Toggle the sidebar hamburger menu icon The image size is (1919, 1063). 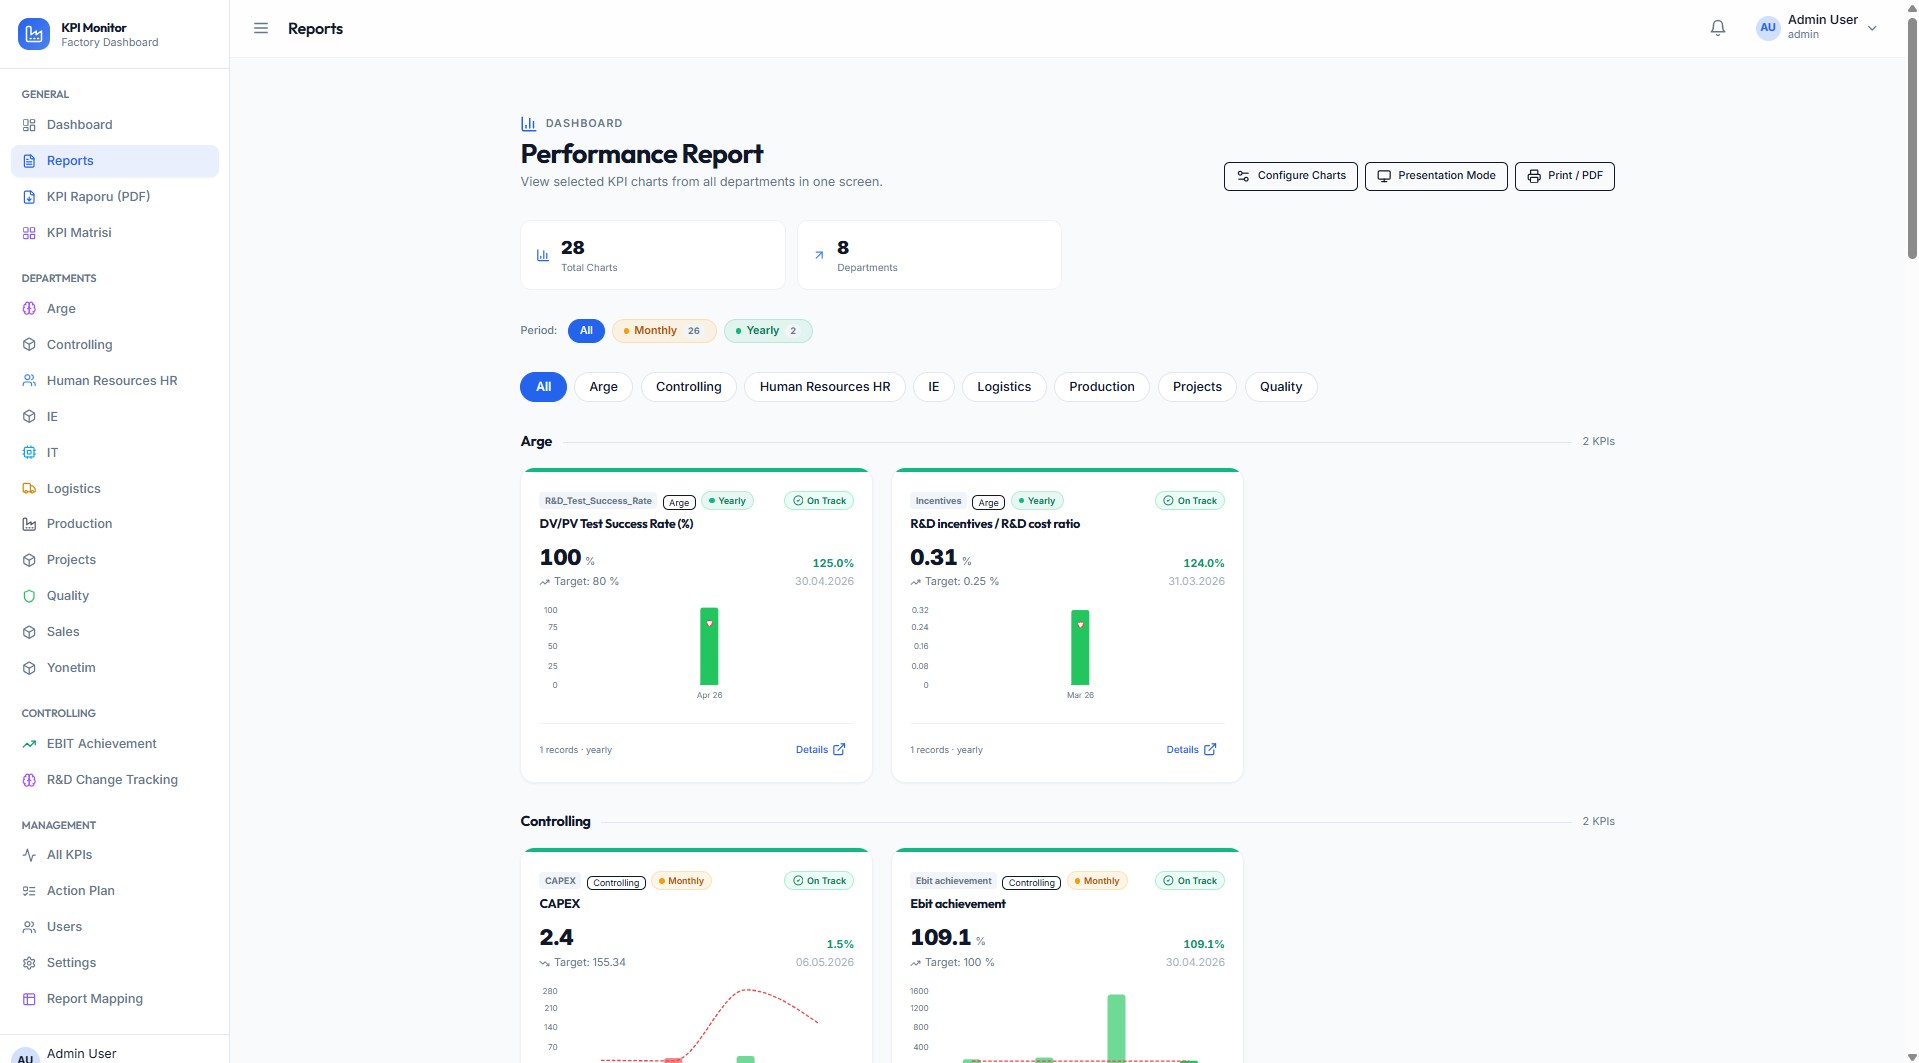[261, 29]
